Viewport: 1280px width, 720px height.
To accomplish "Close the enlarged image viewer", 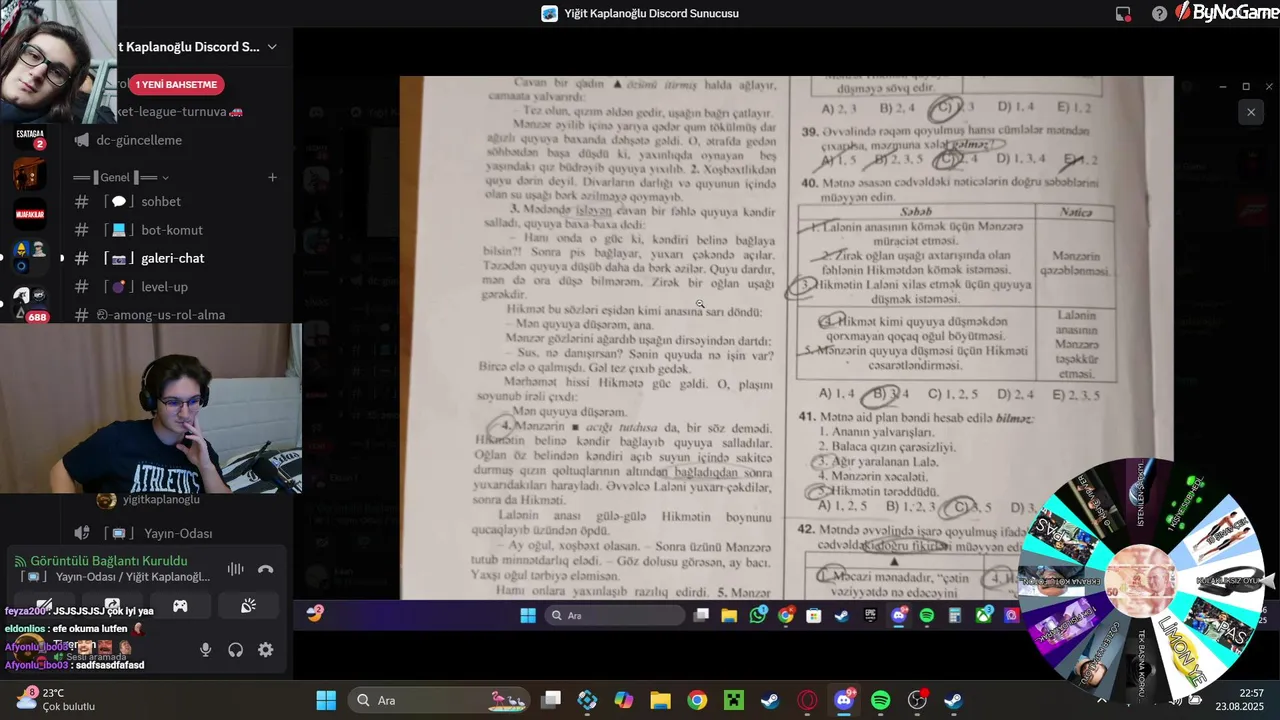I will click(1250, 112).
